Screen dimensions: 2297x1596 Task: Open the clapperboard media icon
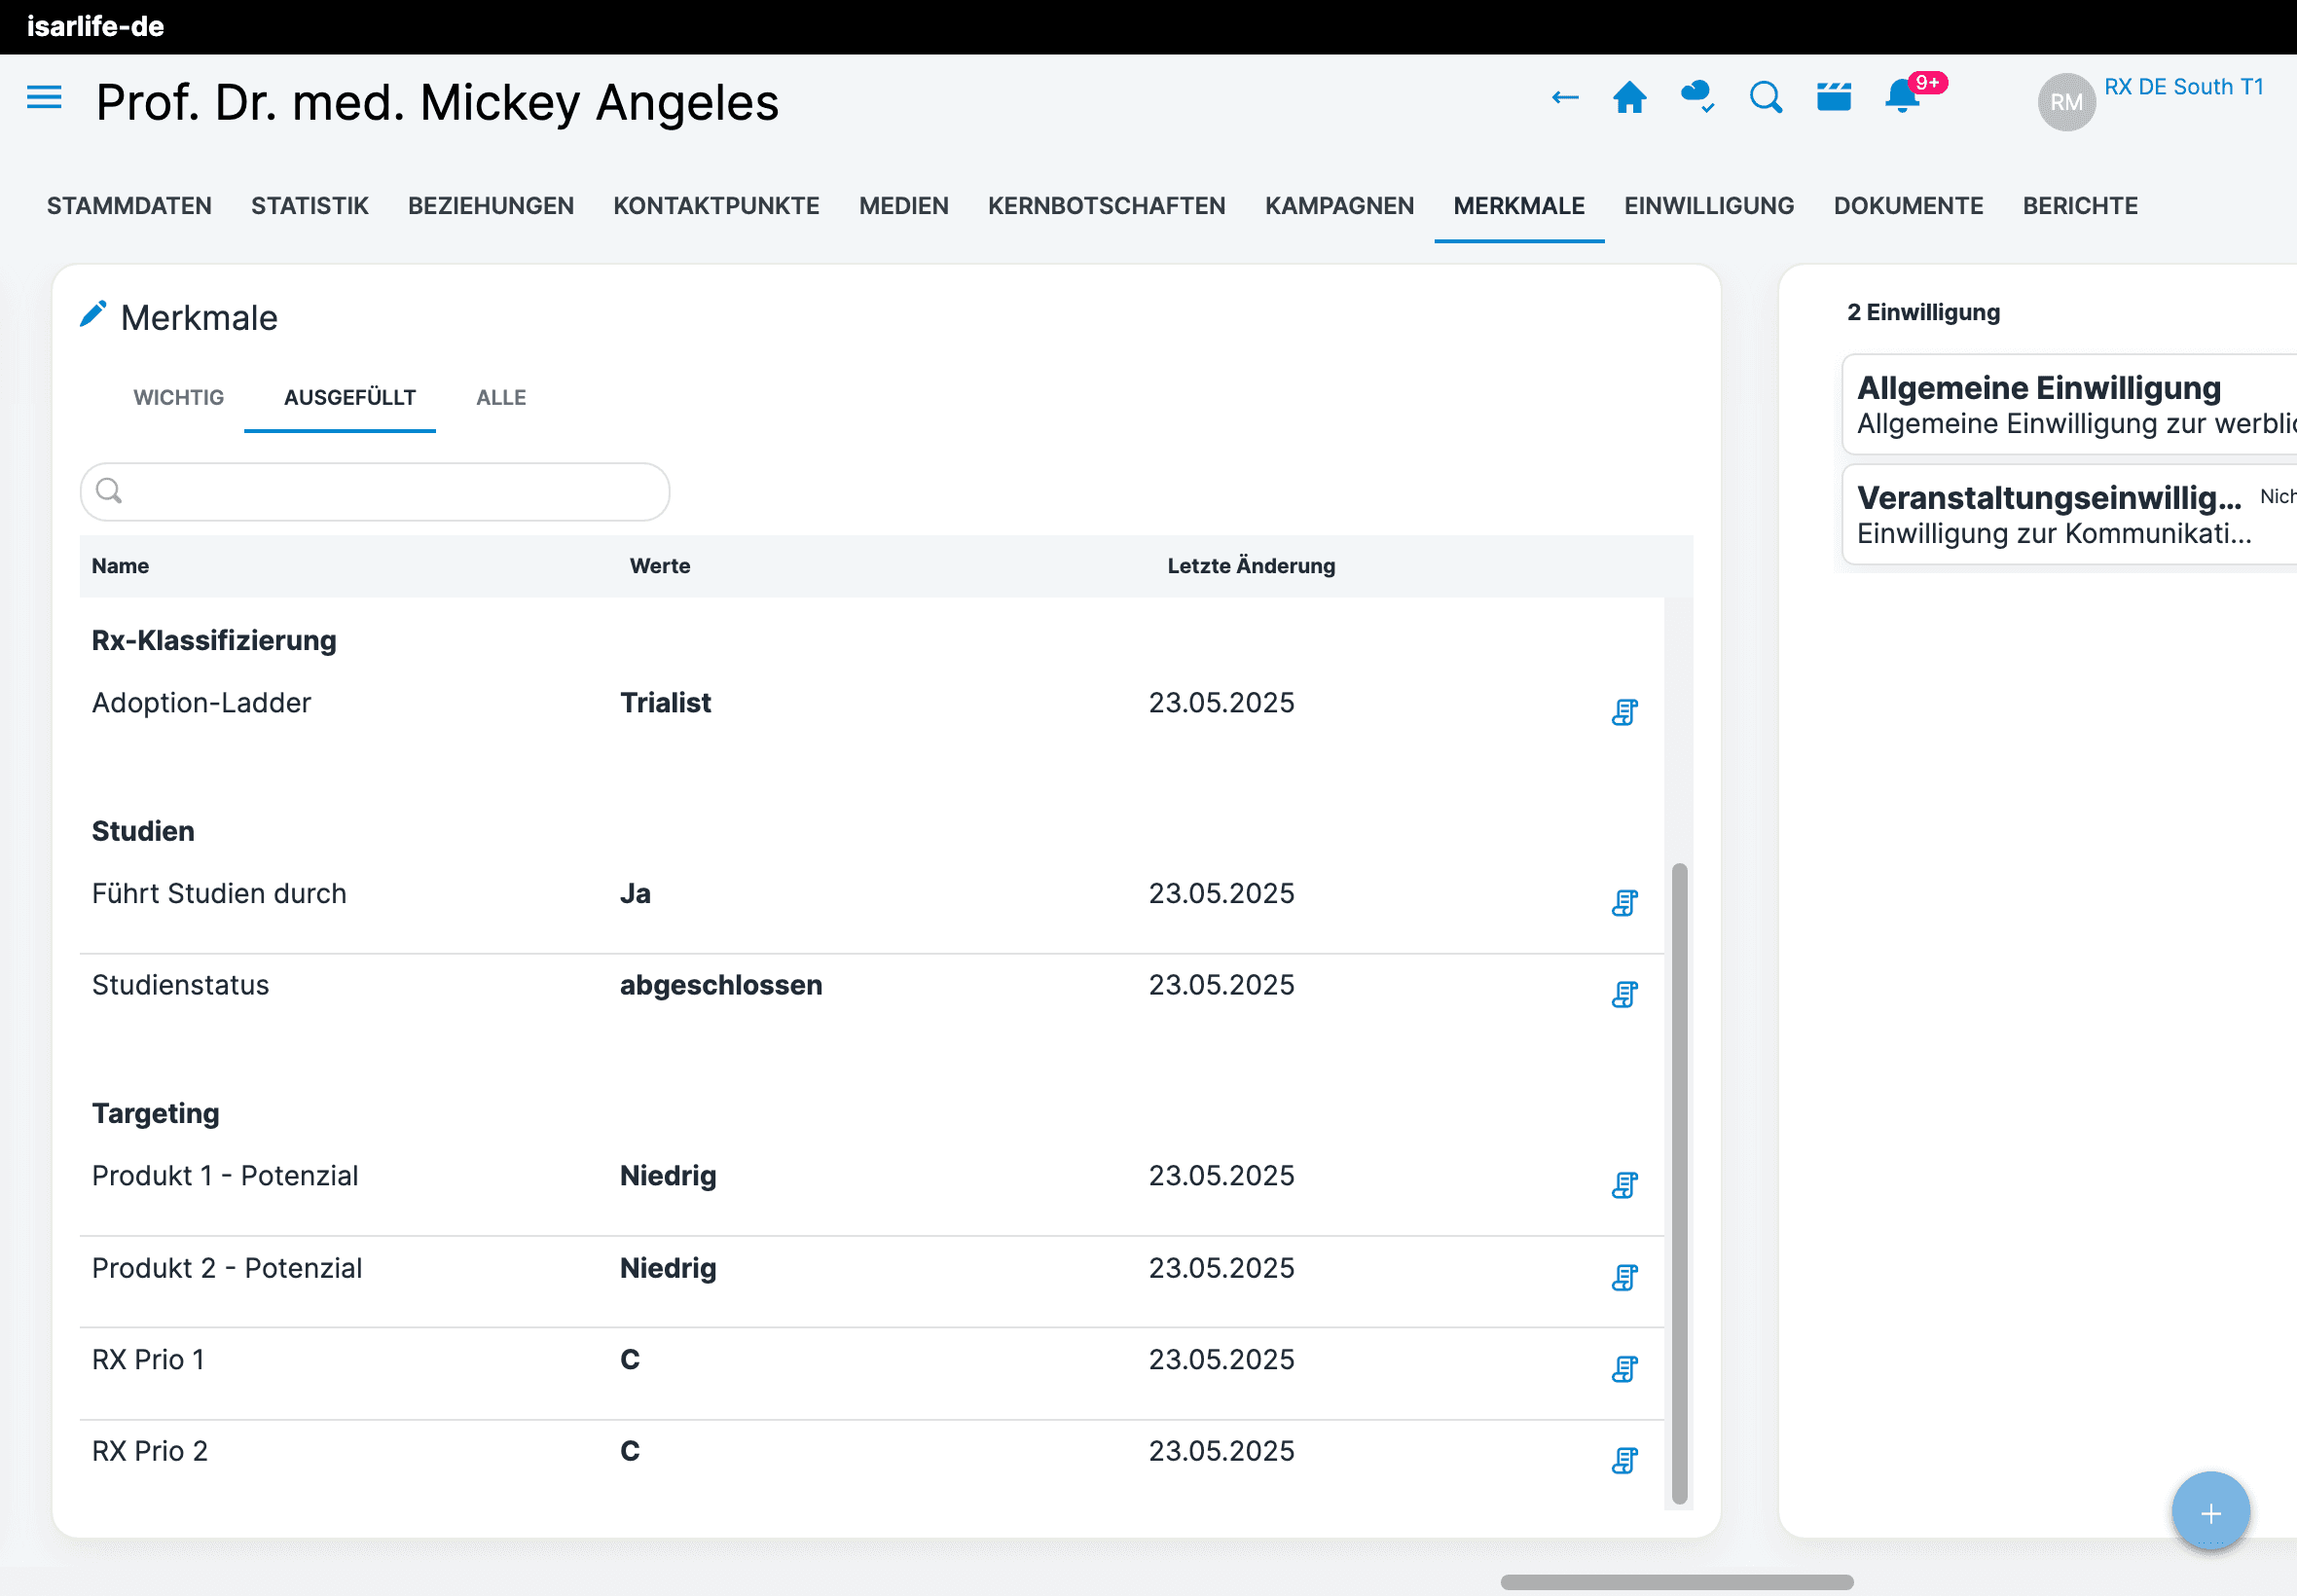click(1834, 98)
